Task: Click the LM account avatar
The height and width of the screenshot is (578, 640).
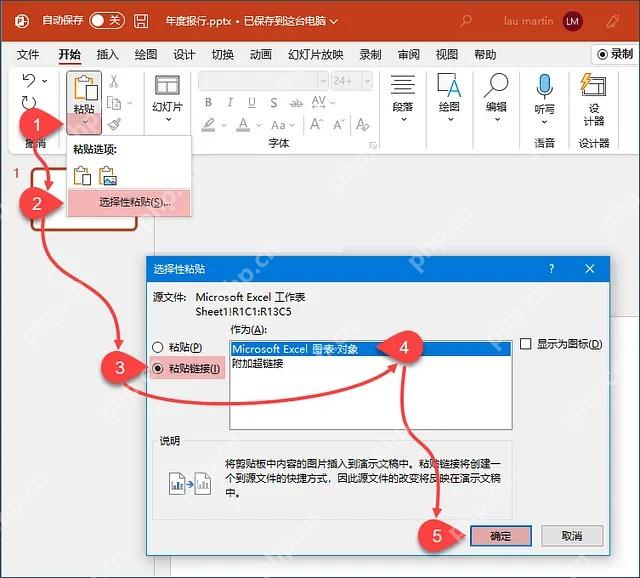Action: coord(572,21)
